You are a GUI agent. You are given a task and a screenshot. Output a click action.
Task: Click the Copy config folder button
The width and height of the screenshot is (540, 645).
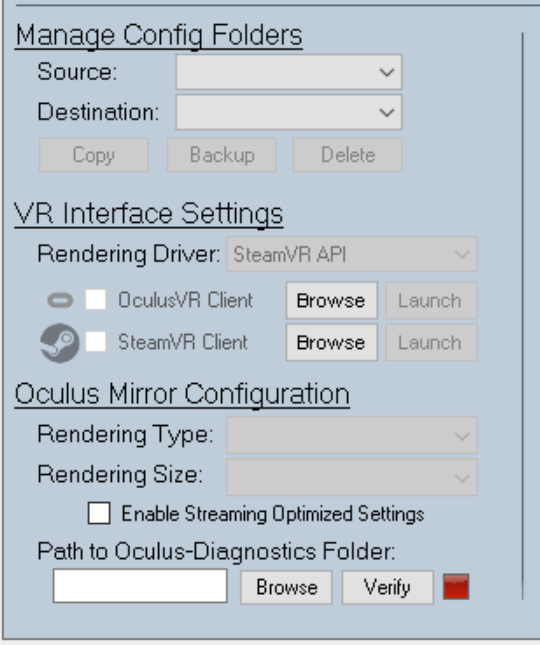[94, 155]
